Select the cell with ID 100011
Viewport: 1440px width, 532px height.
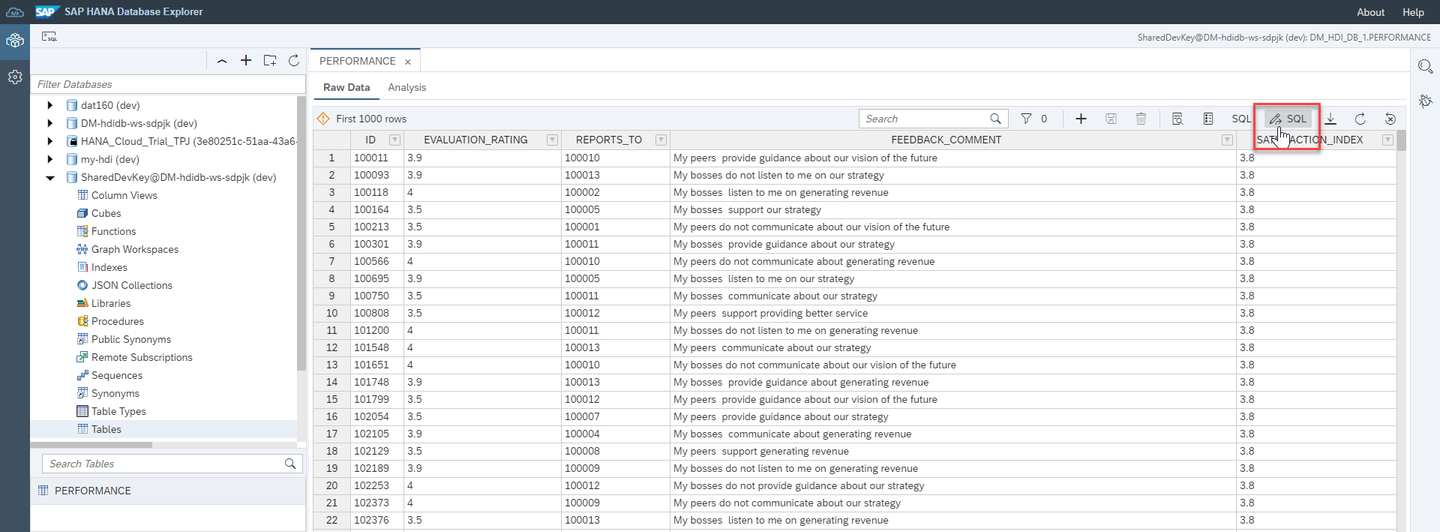[376, 158]
